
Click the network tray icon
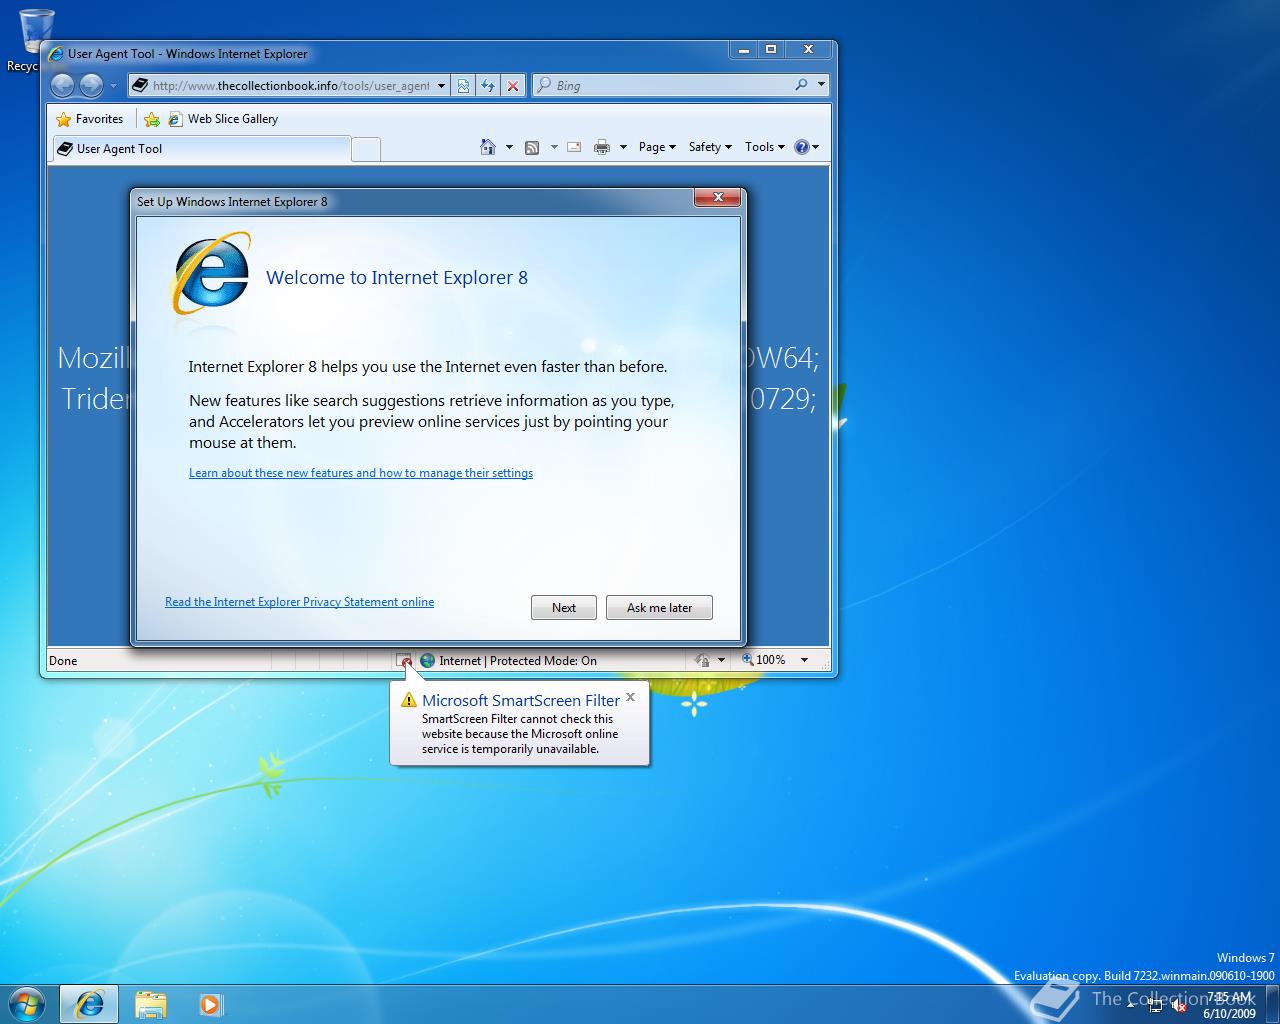pyautogui.click(x=1155, y=1006)
